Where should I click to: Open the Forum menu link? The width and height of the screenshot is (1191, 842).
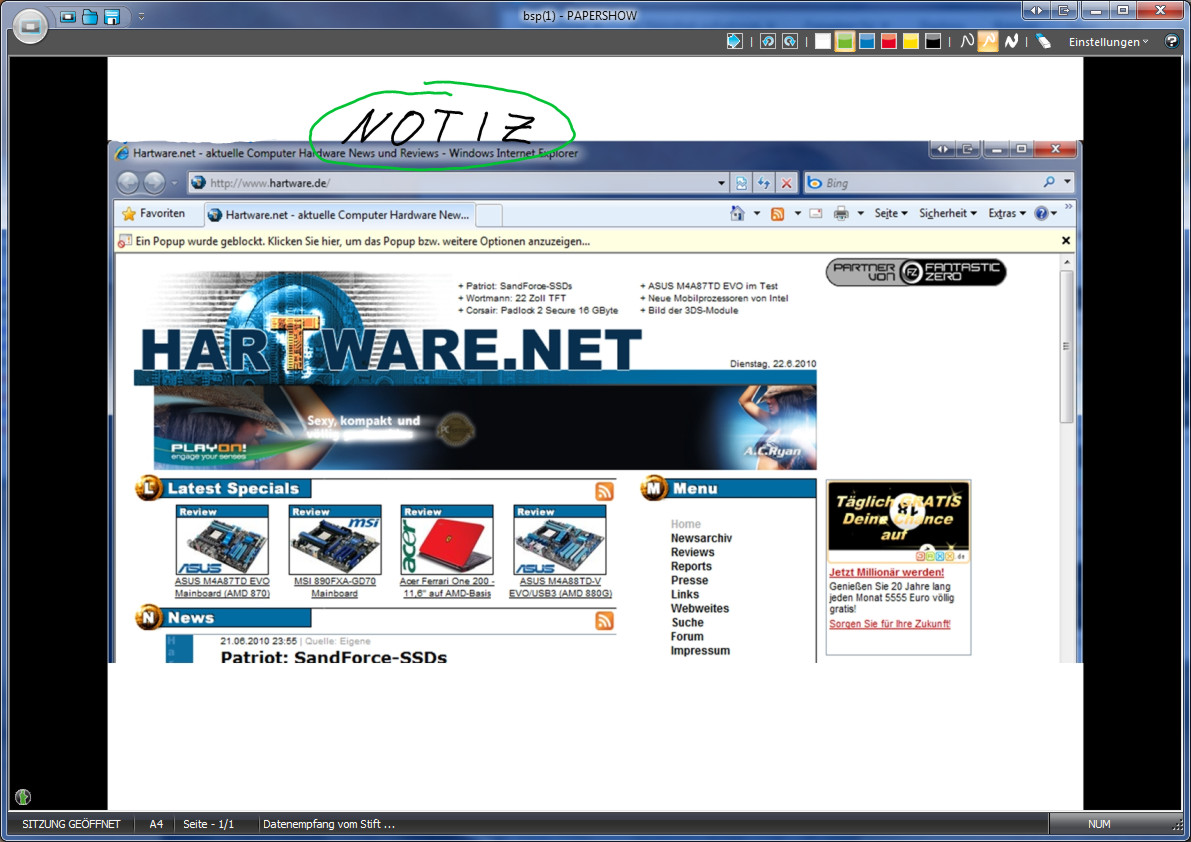[x=687, y=636]
